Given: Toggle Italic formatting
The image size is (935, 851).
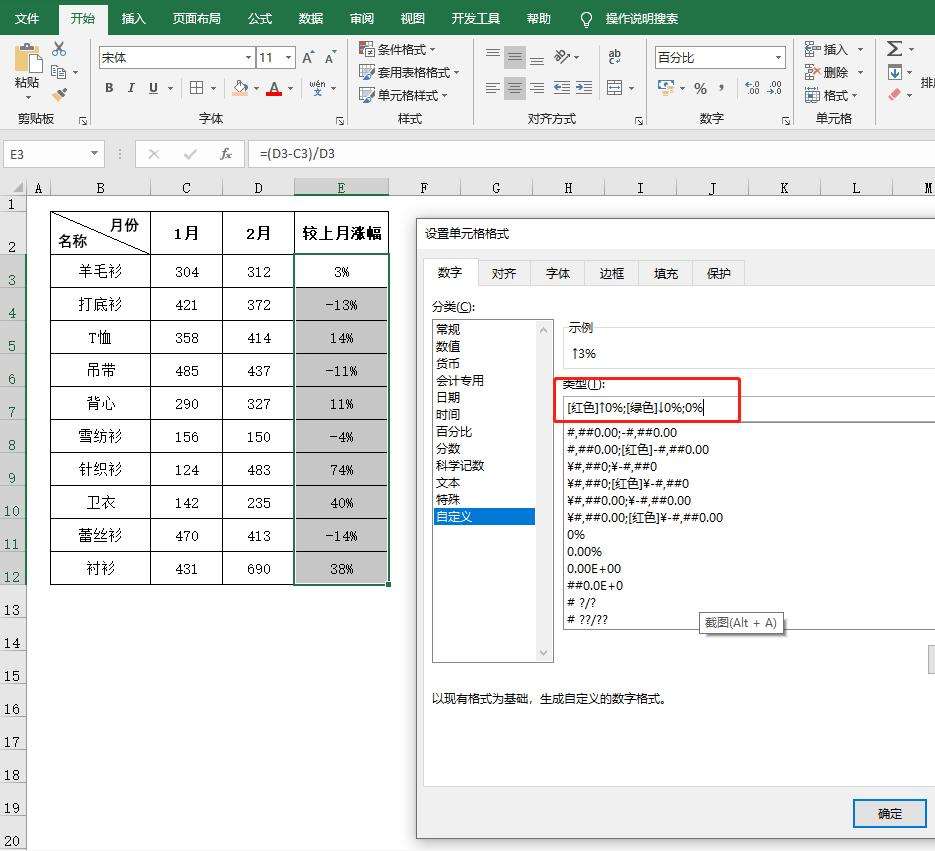Looking at the screenshot, I should coord(131,88).
